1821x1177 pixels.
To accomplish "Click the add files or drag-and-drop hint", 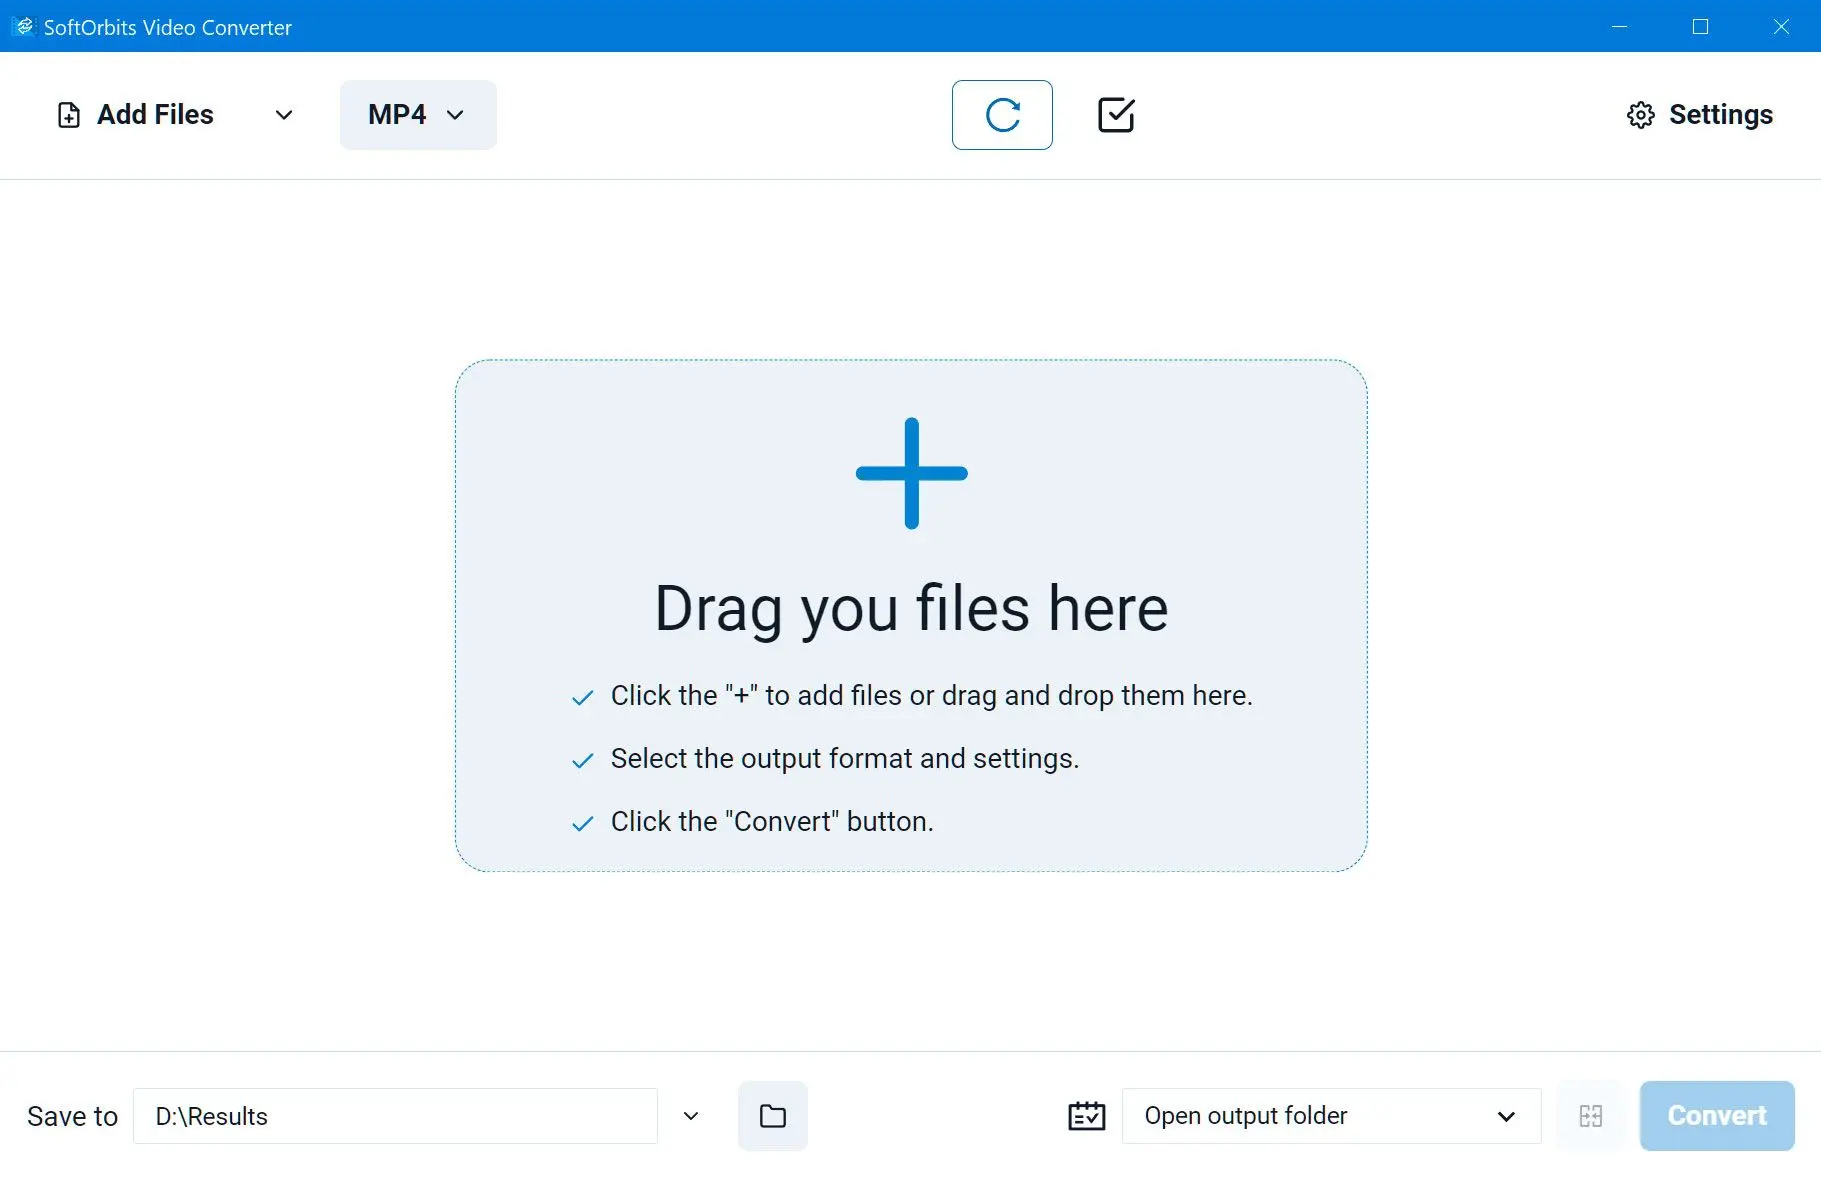I will point(932,696).
